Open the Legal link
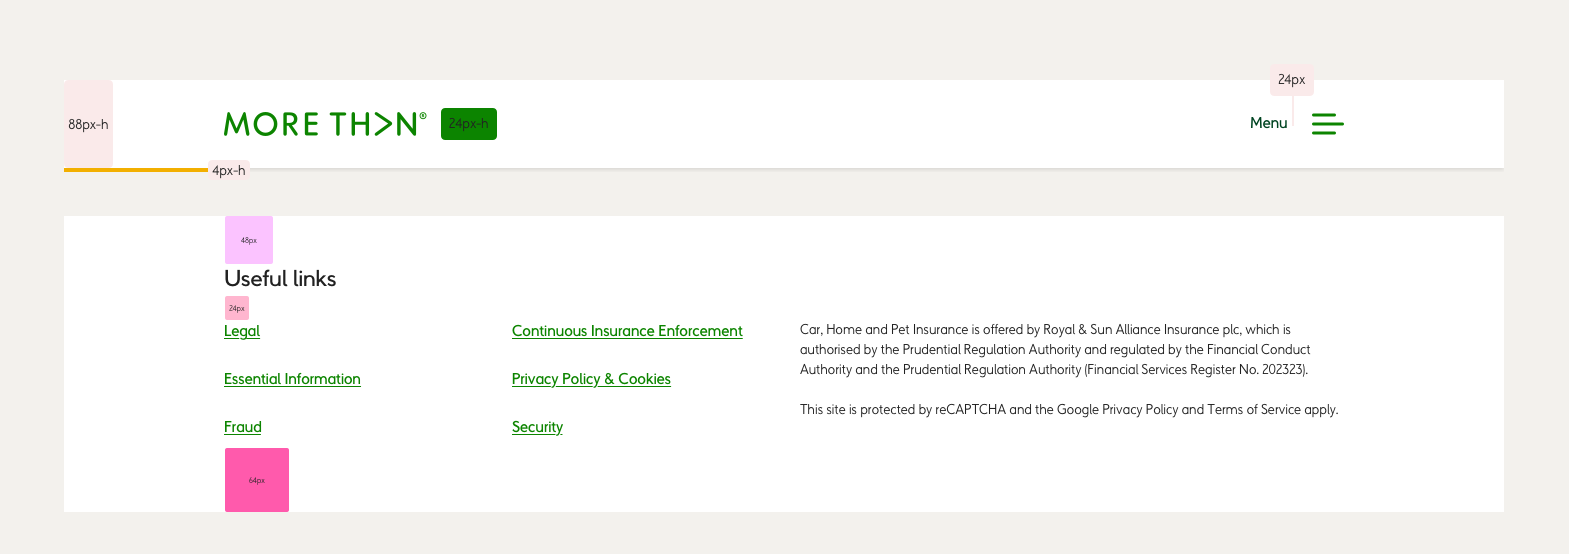Viewport: 1569px width, 554px height. point(242,331)
